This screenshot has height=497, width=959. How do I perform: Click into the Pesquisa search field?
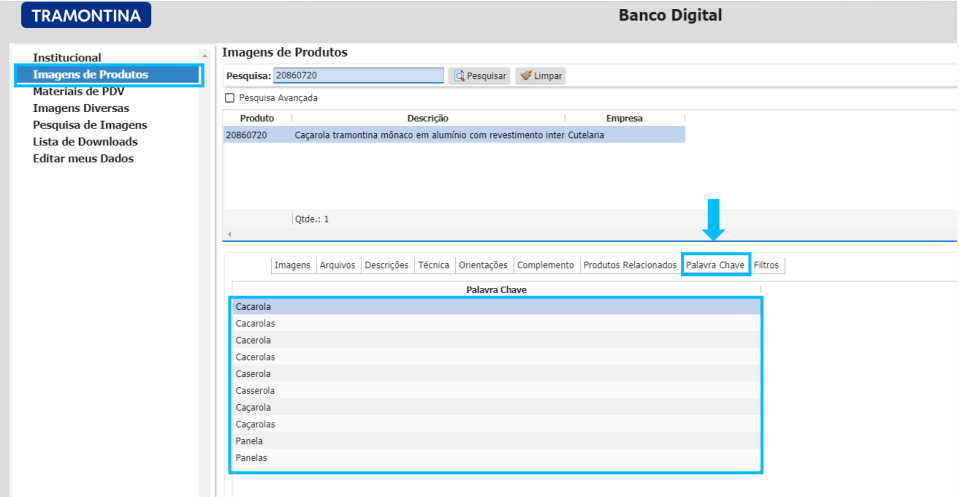(358, 75)
